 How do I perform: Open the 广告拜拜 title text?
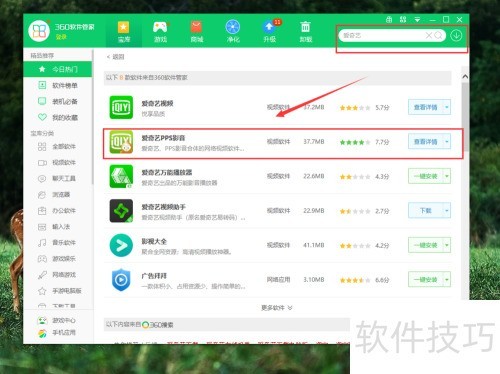pos(154,276)
